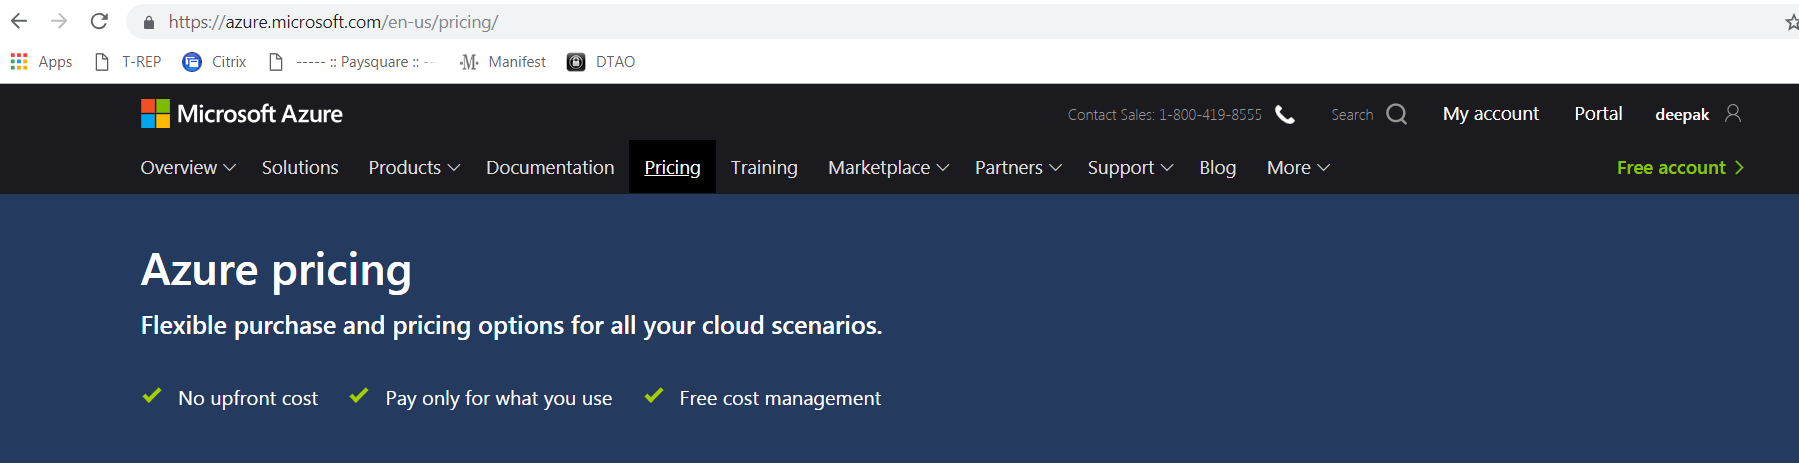Open the Manifest bookmark
The height and width of the screenshot is (463, 1799).
[x=503, y=62]
